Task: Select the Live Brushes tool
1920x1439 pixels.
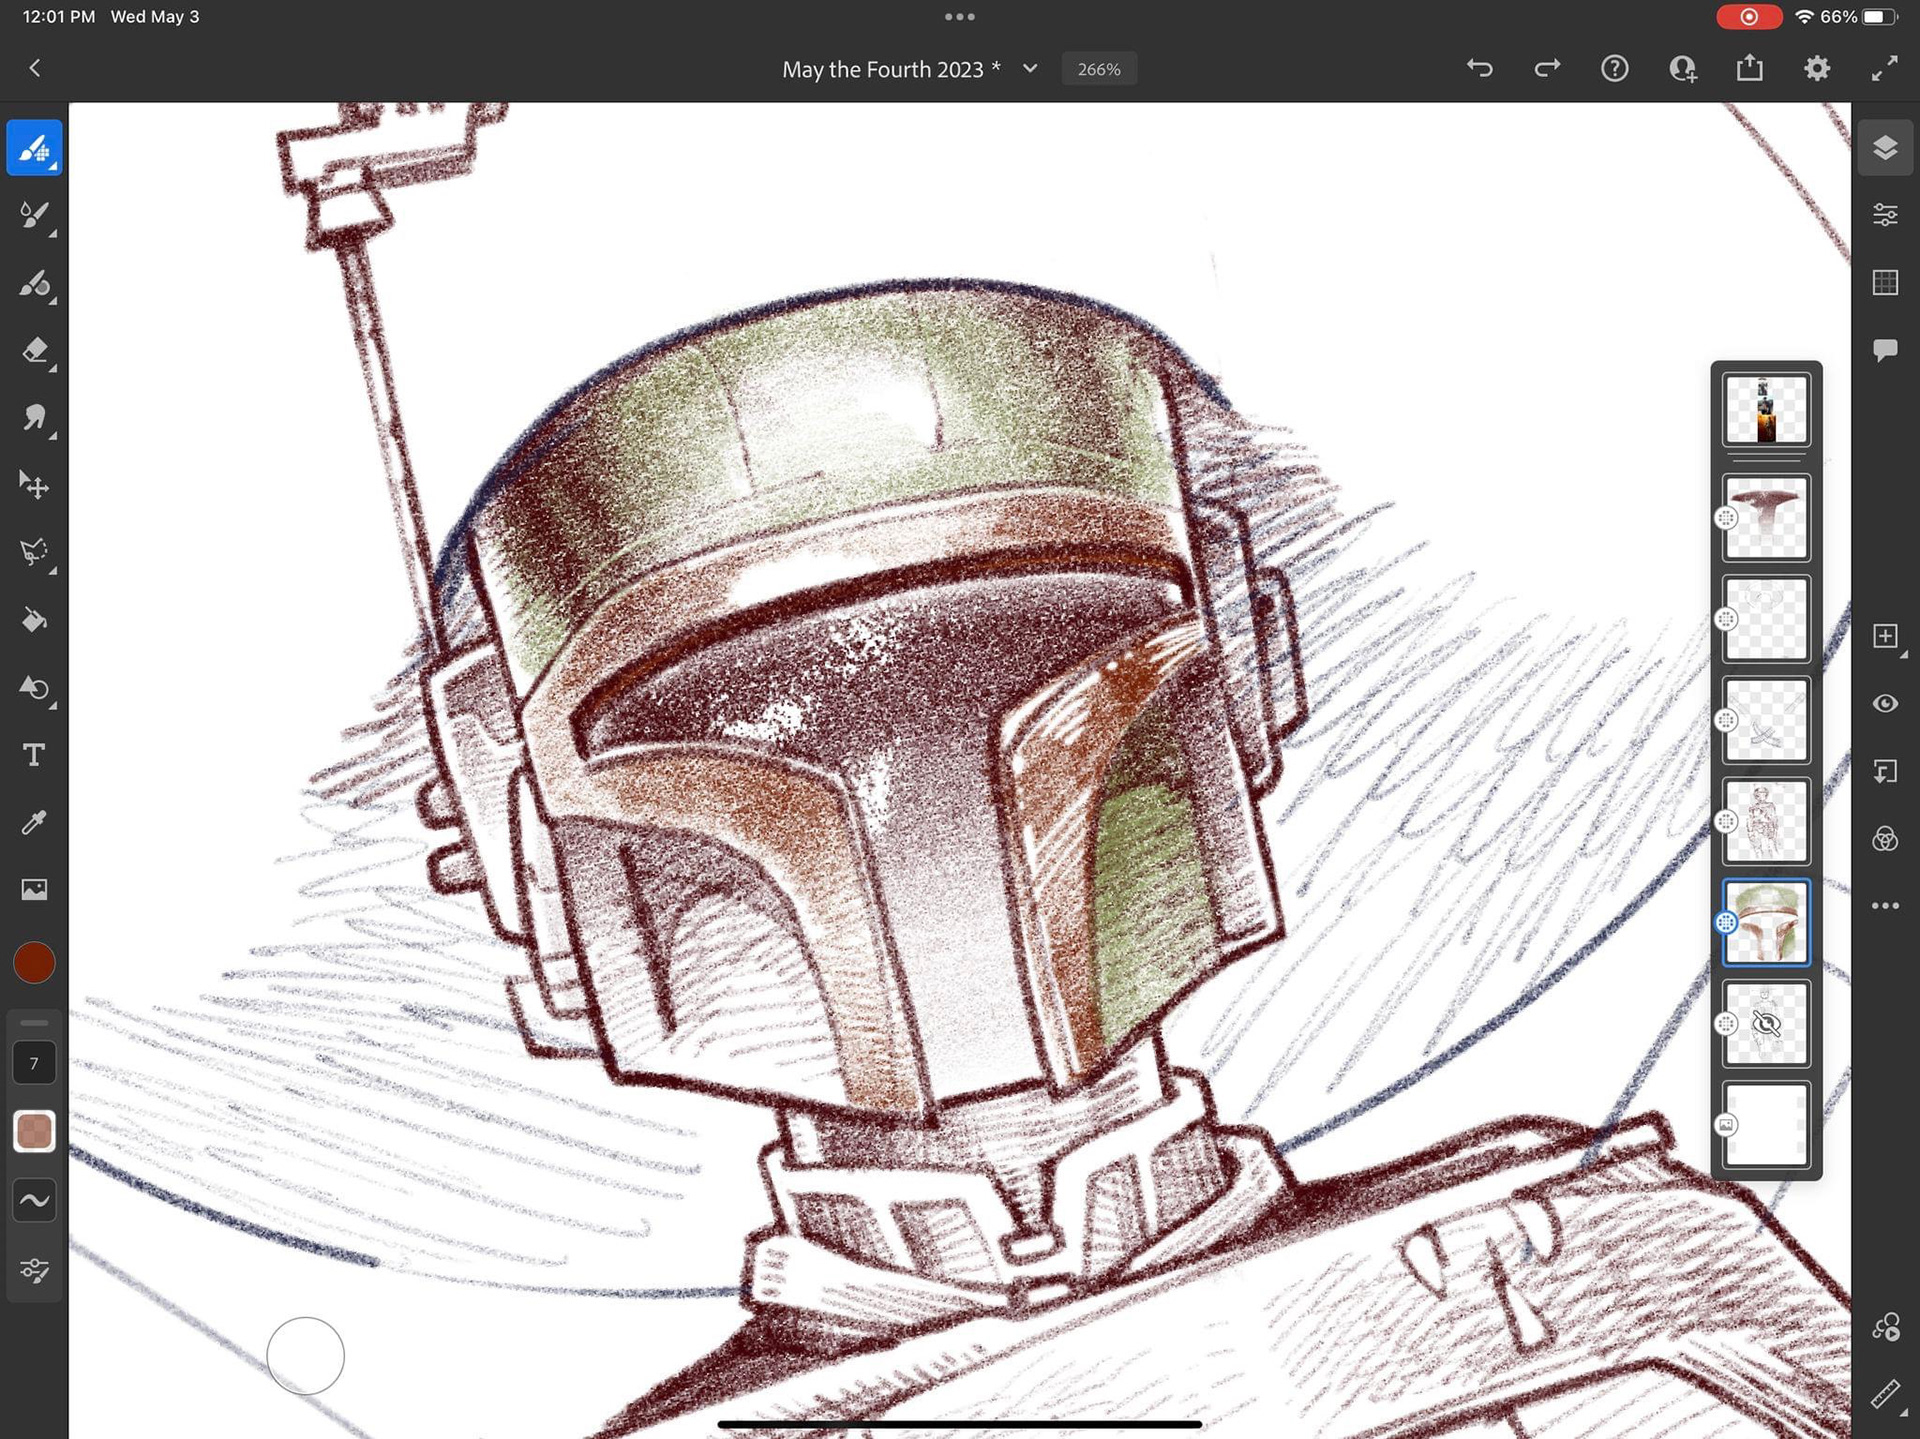Action: (x=34, y=216)
